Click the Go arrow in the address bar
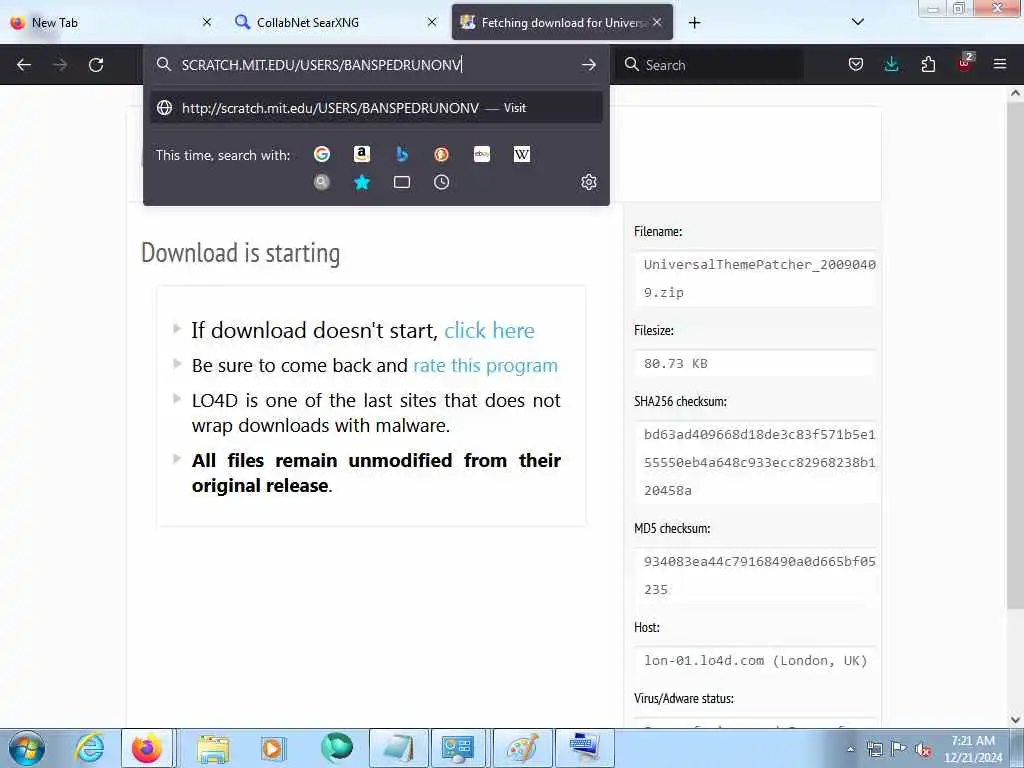This screenshot has height=768, width=1024. pyautogui.click(x=588, y=65)
